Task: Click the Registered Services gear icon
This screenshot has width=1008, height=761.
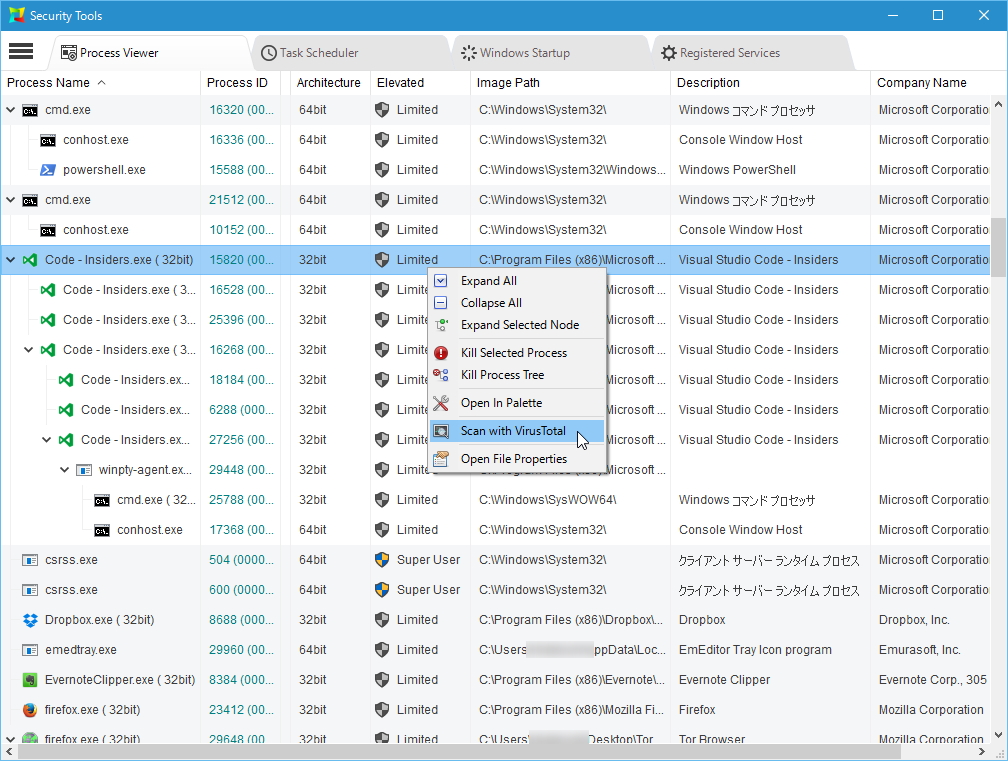Action: [669, 53]
